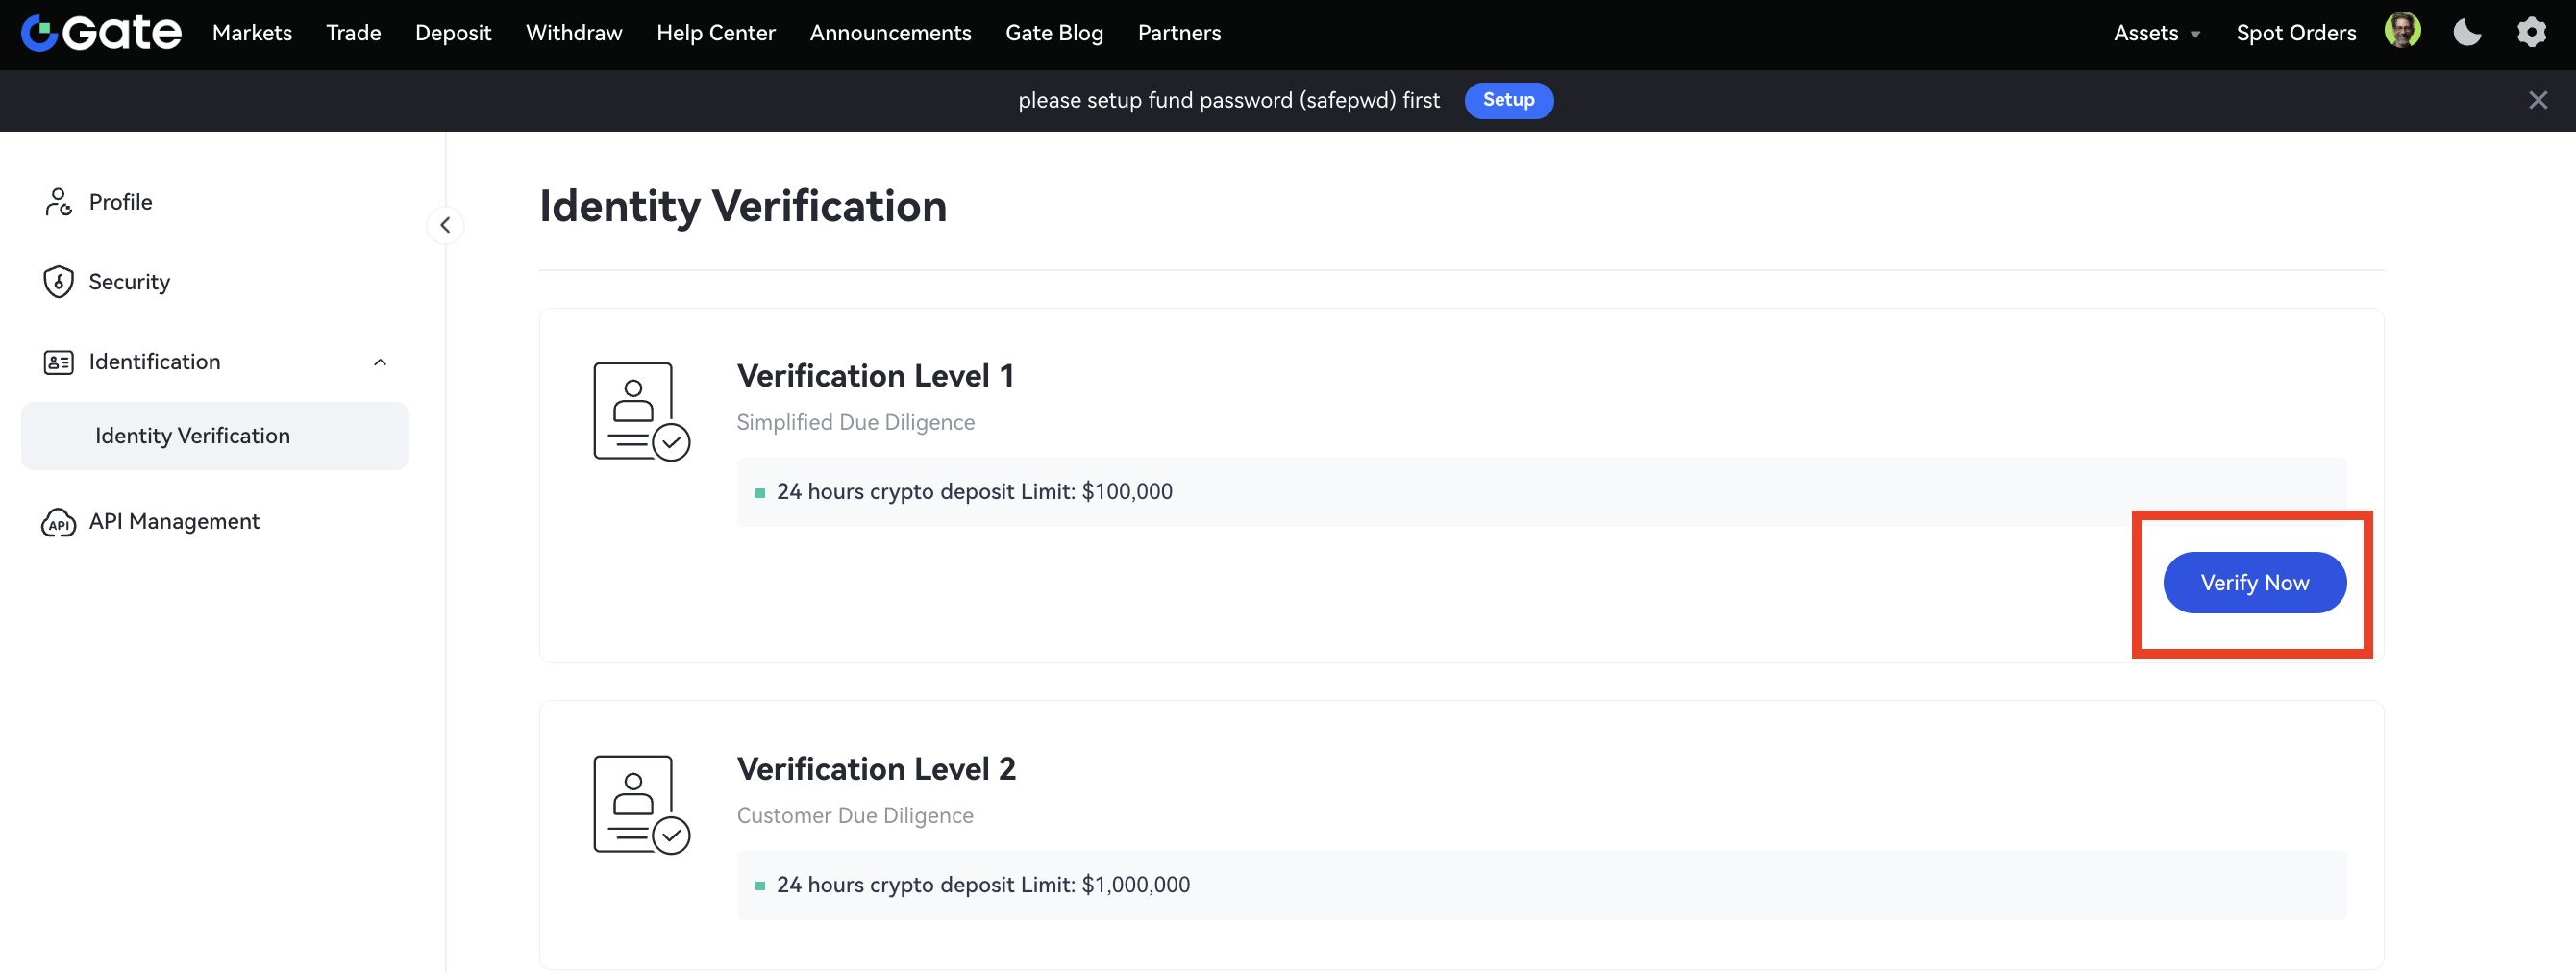Screen dimensions: 2576x973
Task: Click Setup fund password button
Action: coord(1508,100)
